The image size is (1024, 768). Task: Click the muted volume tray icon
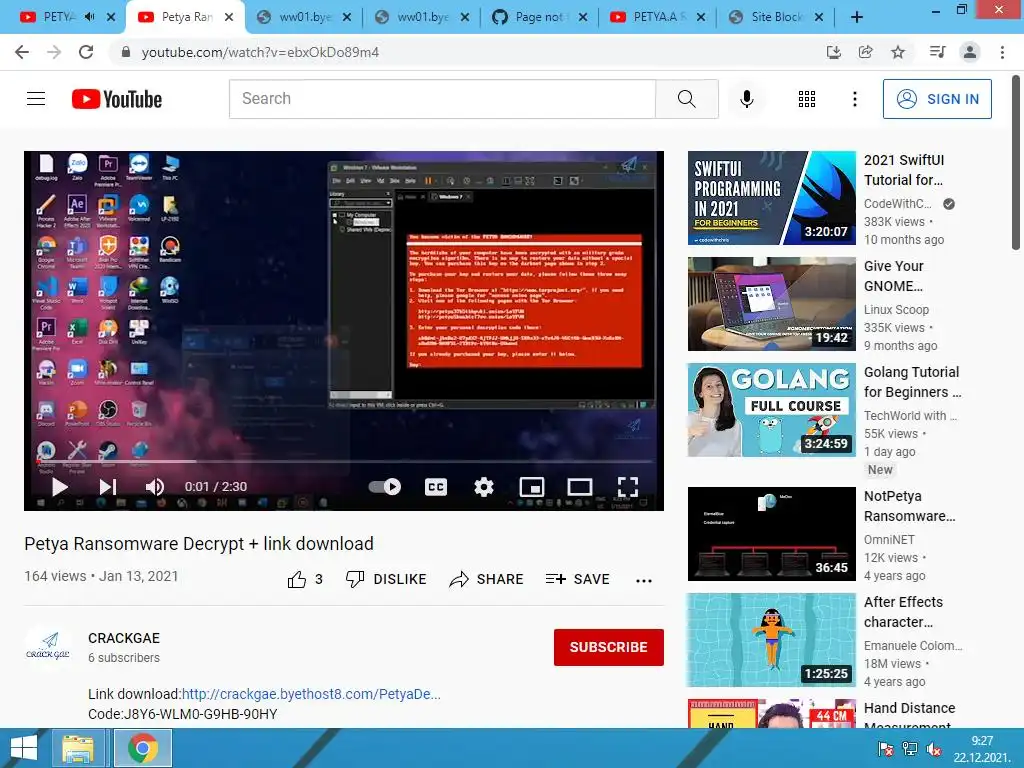tap(934, 749)
